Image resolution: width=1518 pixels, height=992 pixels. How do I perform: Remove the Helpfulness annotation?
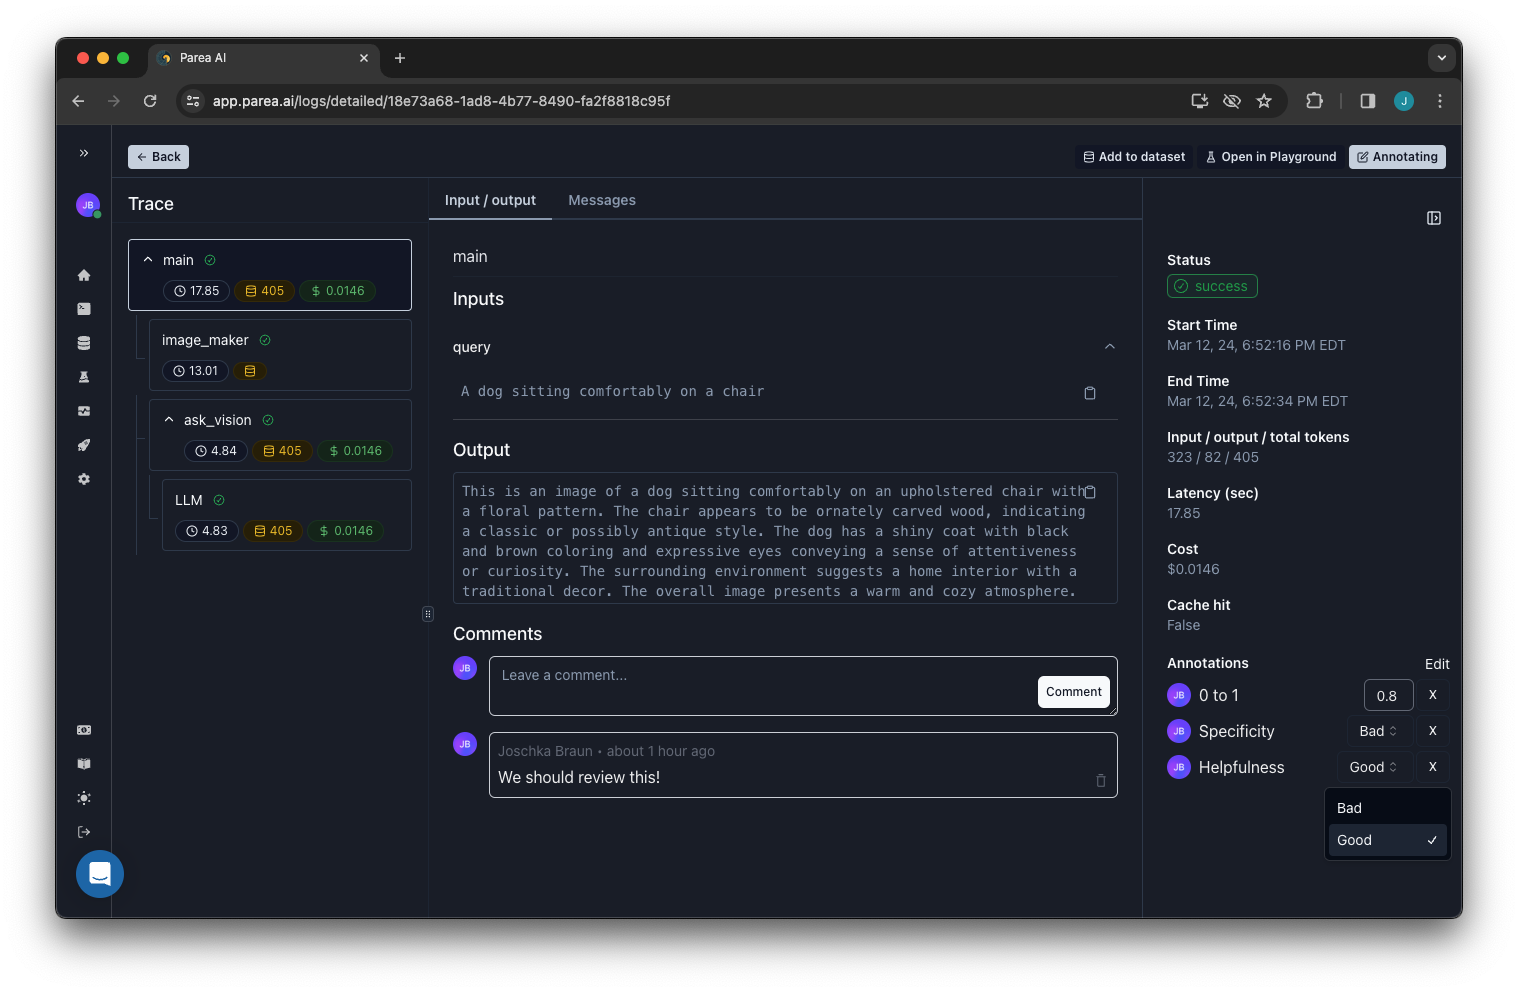click(1433, 767)
